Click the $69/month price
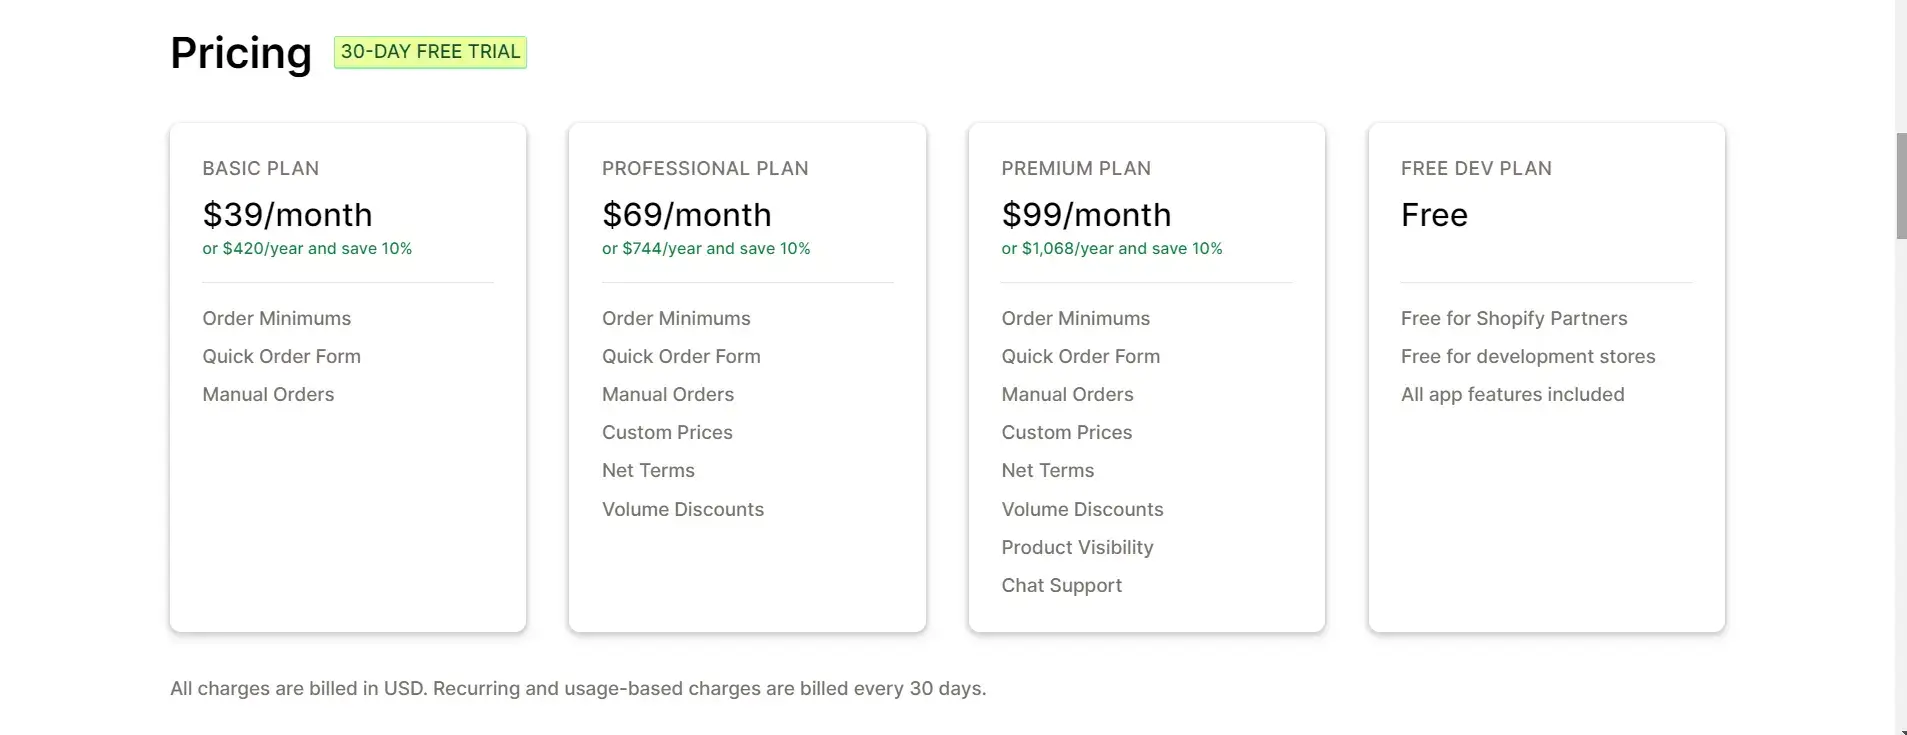Screen dimensions: 1907x735 pyautogui.click(x=686, y=215)
